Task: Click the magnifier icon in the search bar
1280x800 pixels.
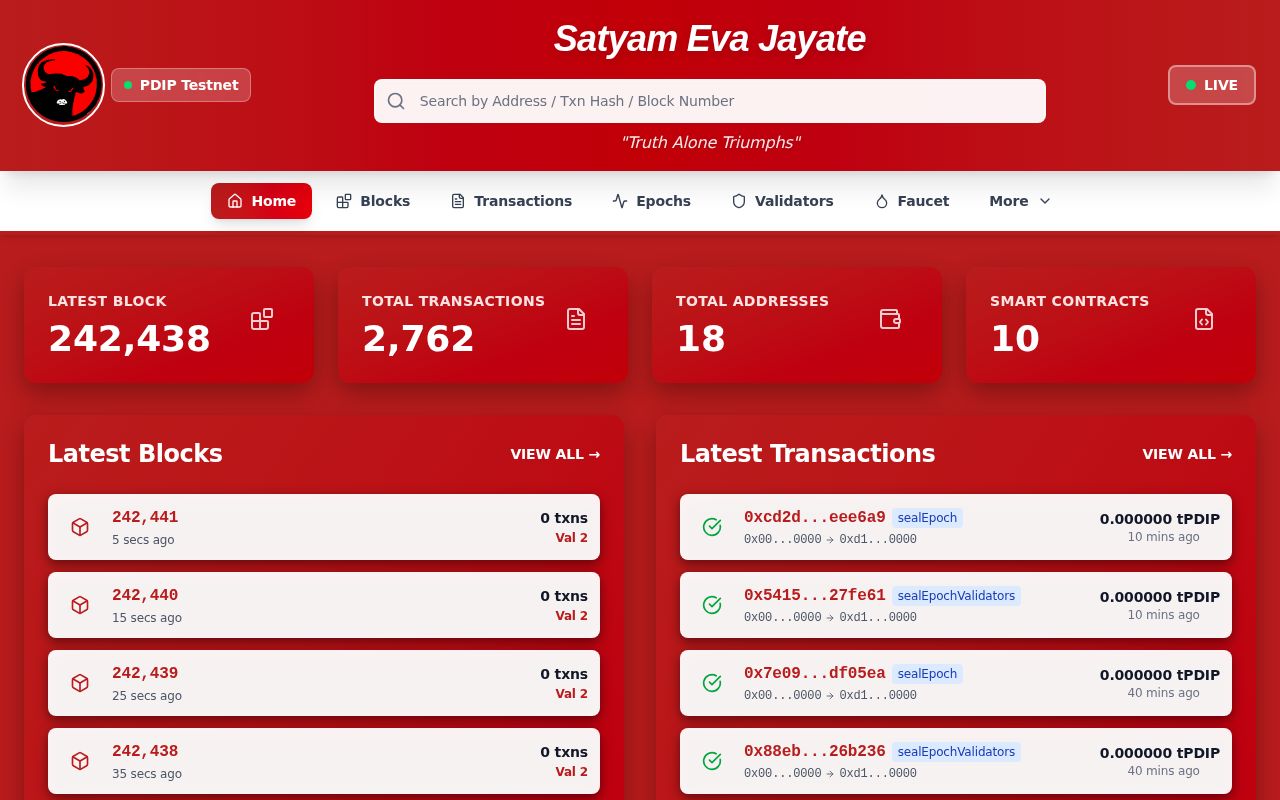Action: pyautogui.click(x=396, y=101)
